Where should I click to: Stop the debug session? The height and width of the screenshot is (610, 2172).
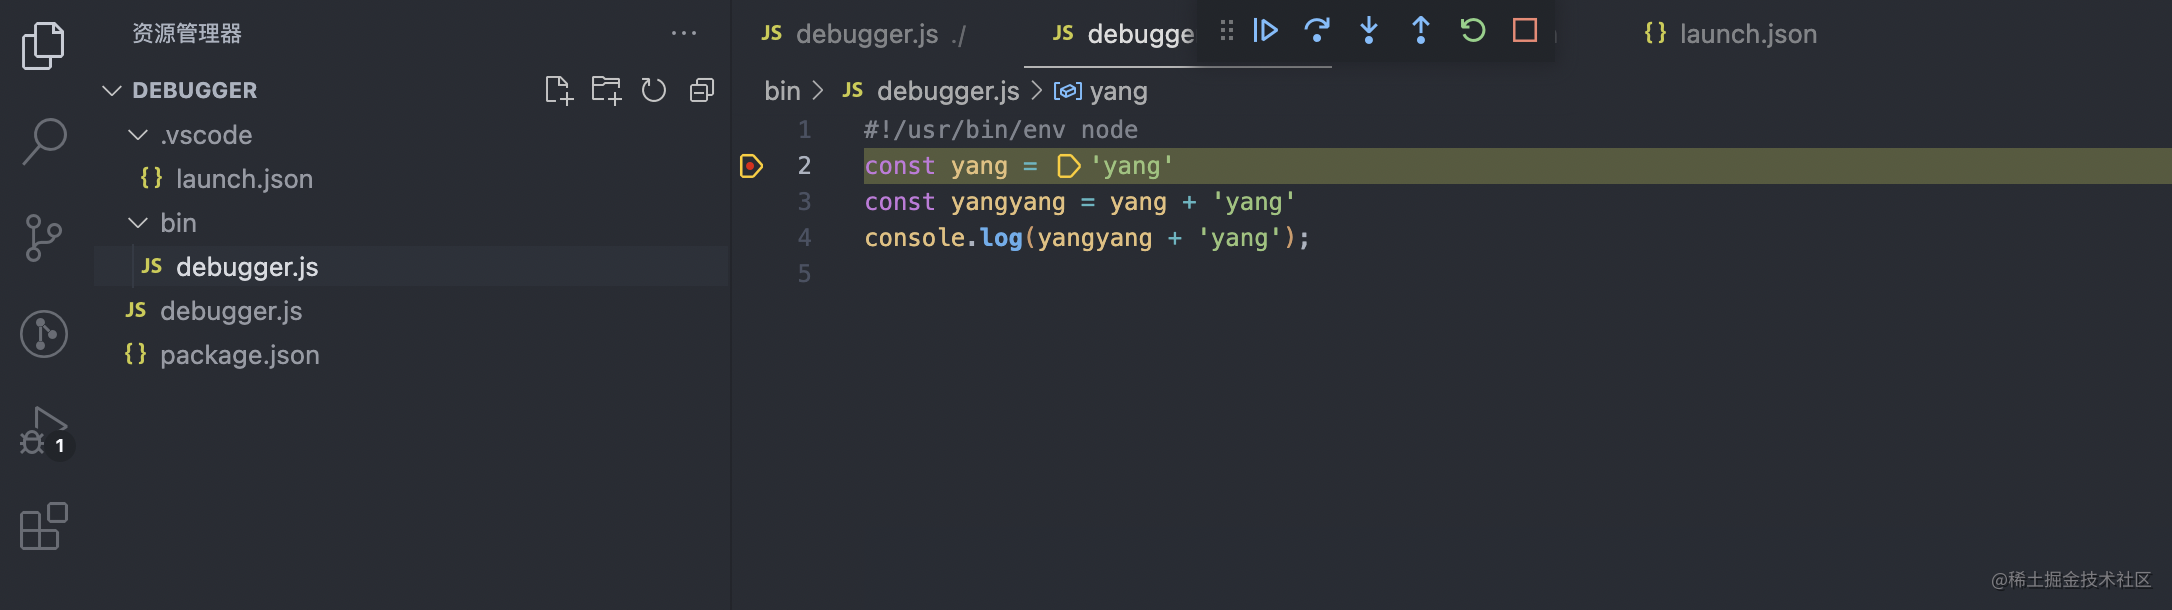pyautogui.click(x=1525, y=30)
